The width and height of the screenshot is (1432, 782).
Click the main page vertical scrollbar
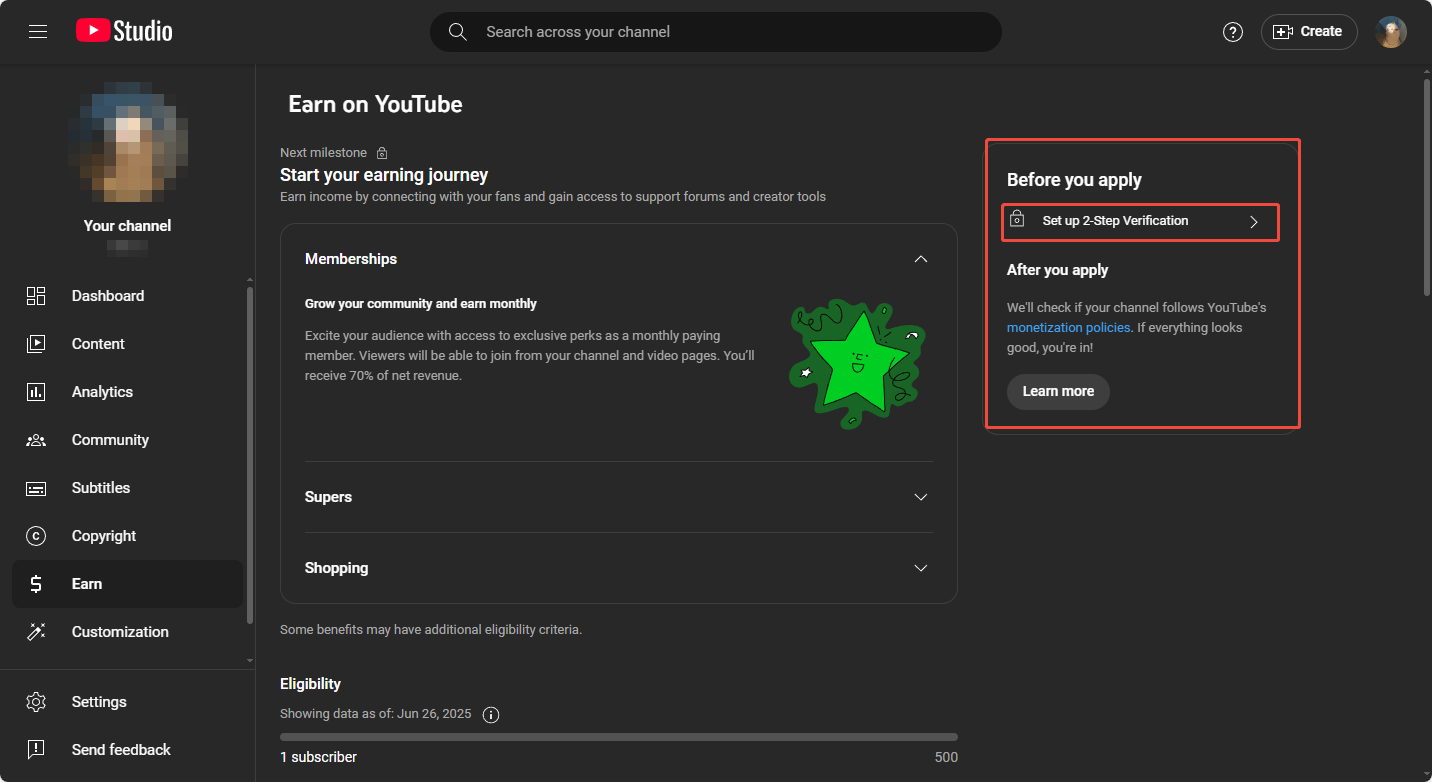click(1427, 187)
